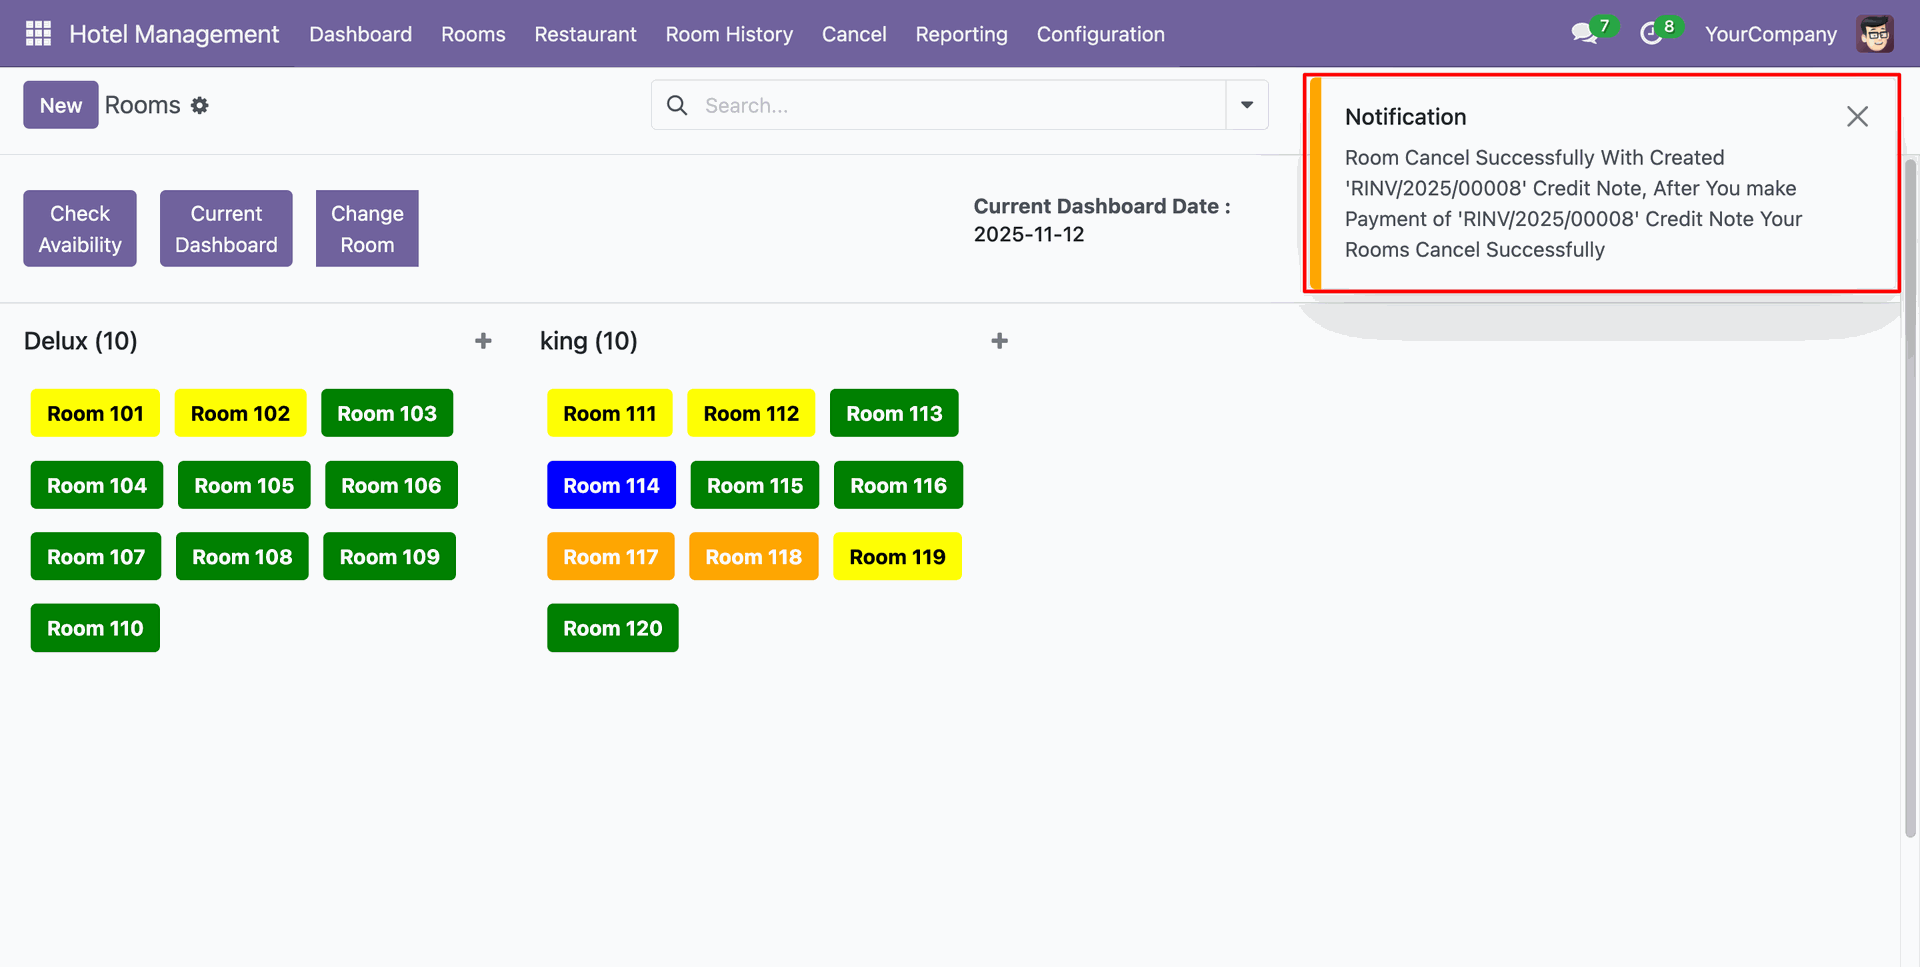Viewport: 1920px width, 967px height.
Task: Add a room to king column
Action: [999, 341]
